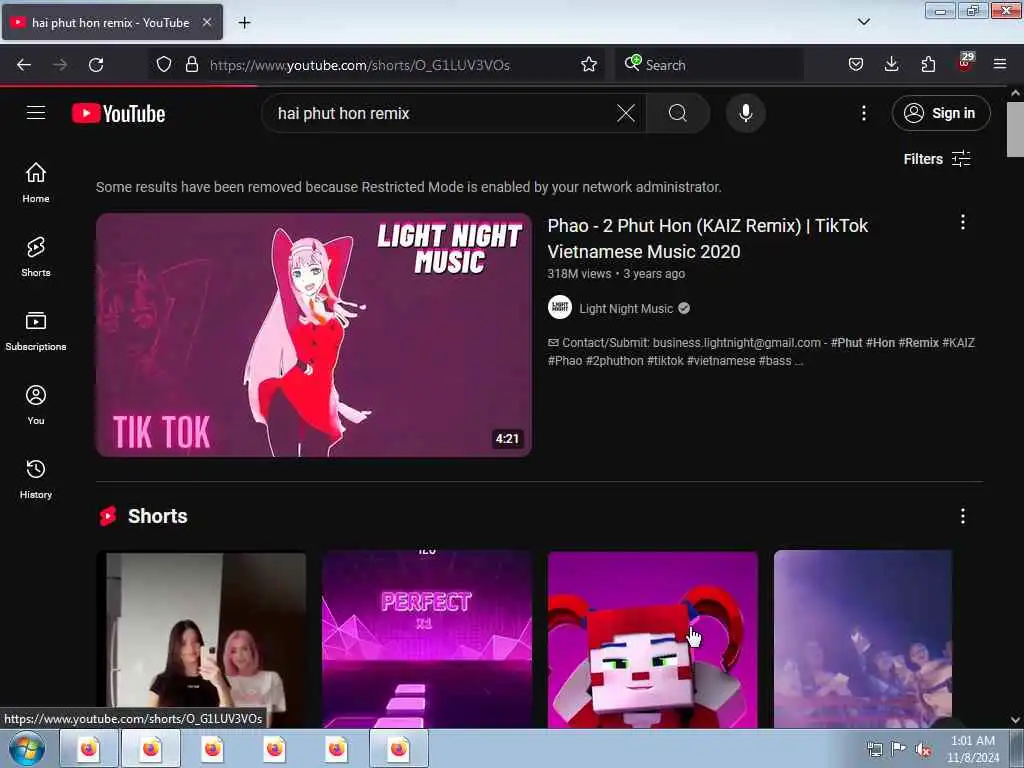Click the Shorts section heading
The image size is (1024, 768).
coord(157,517)
